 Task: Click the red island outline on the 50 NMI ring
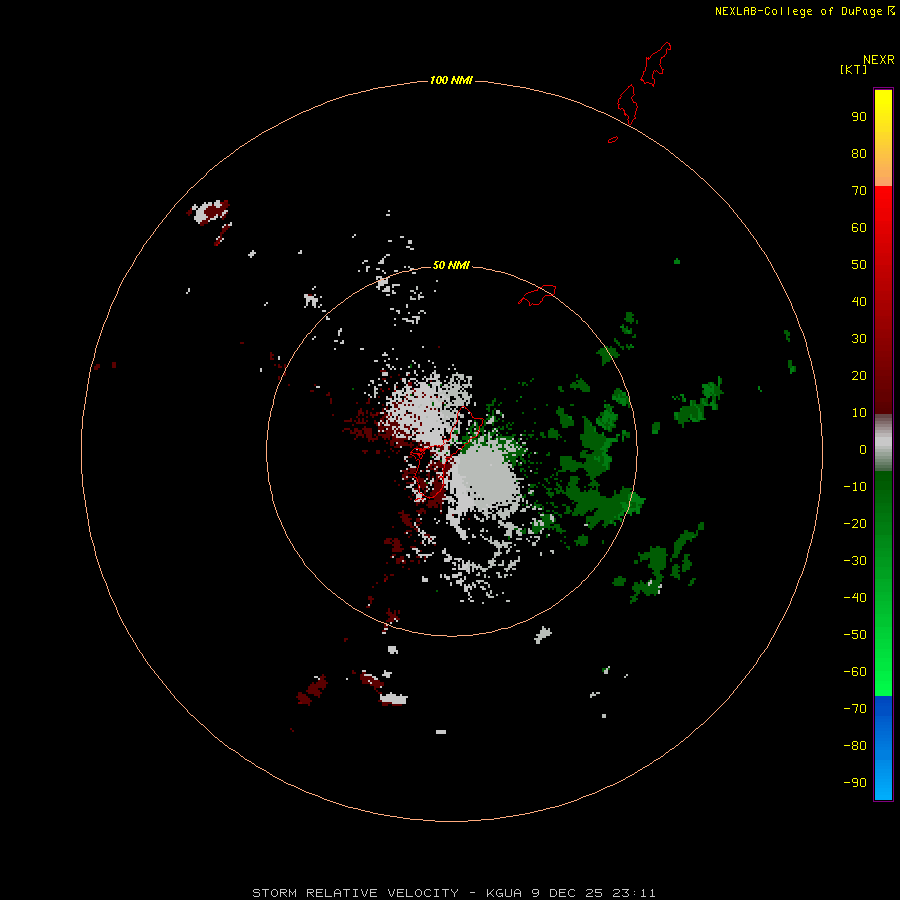click(537, 295)
